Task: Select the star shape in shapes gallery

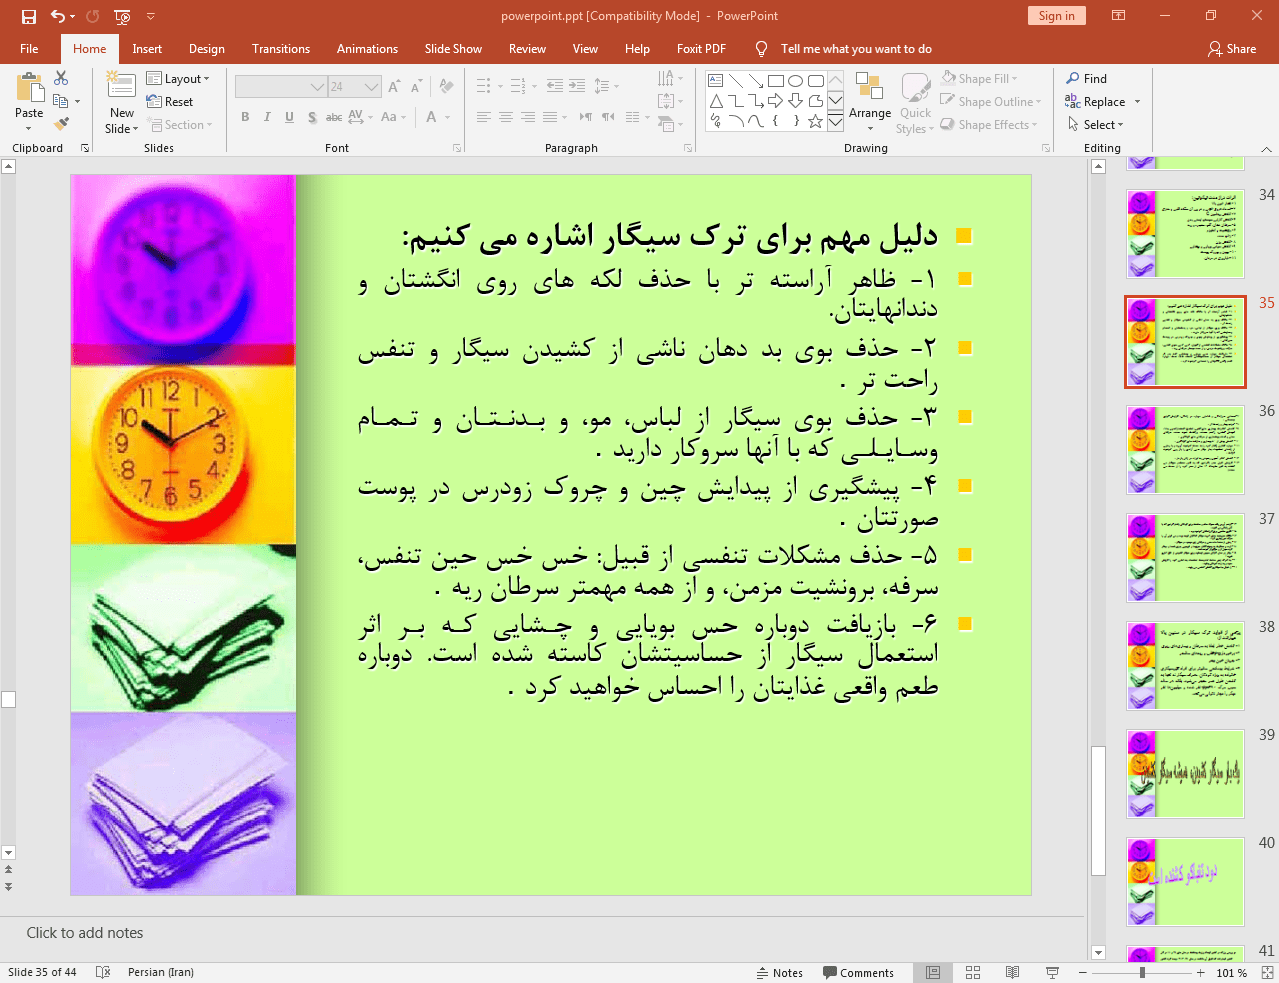Action: [x=815, y=121]
